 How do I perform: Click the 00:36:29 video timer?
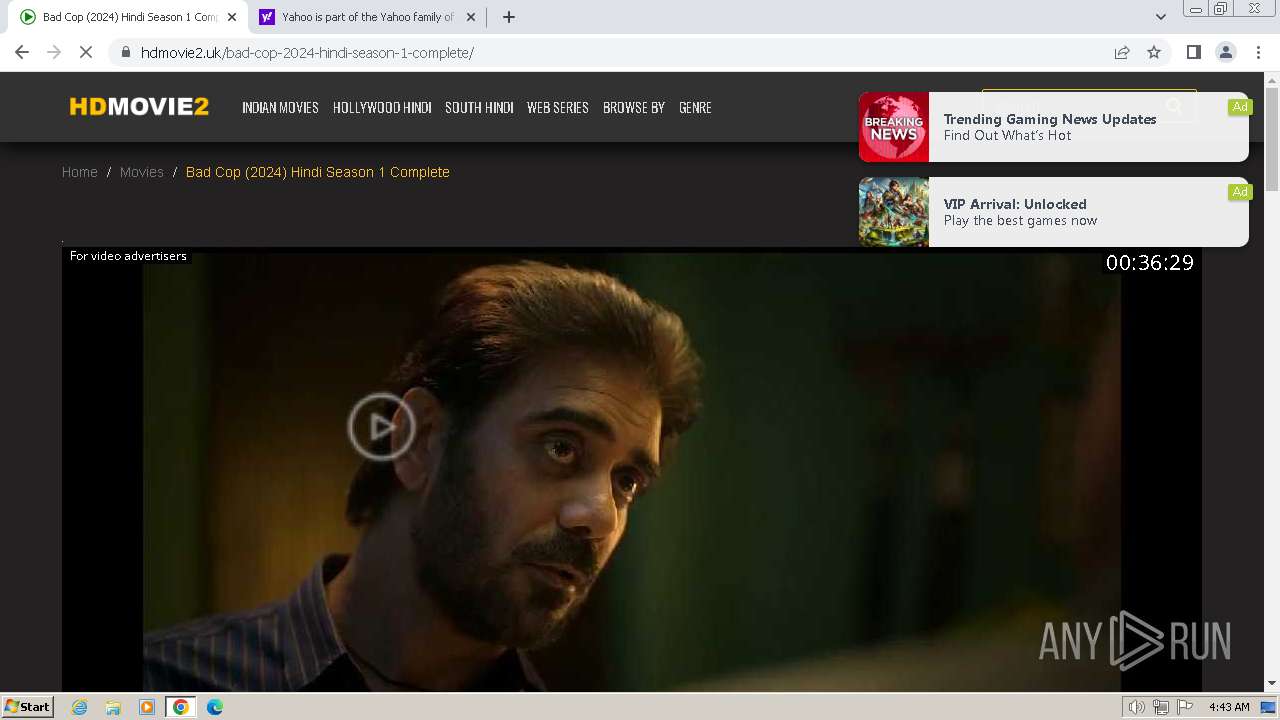pos(1150,263)
